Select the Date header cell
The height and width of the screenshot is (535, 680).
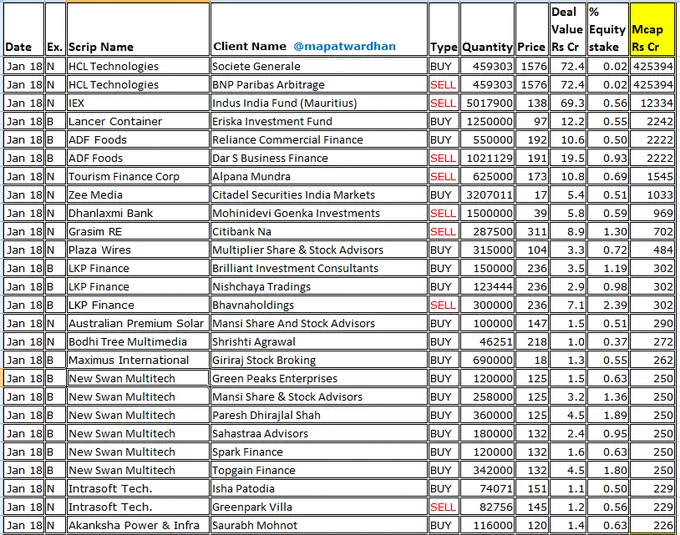[23, 29]
